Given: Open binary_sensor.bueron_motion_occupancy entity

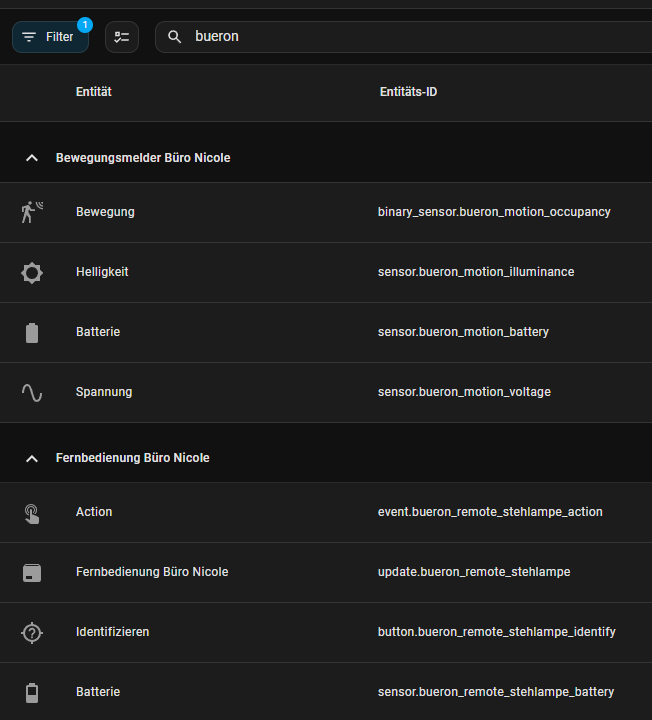Looking at the screenshot, I should [494, 212].
